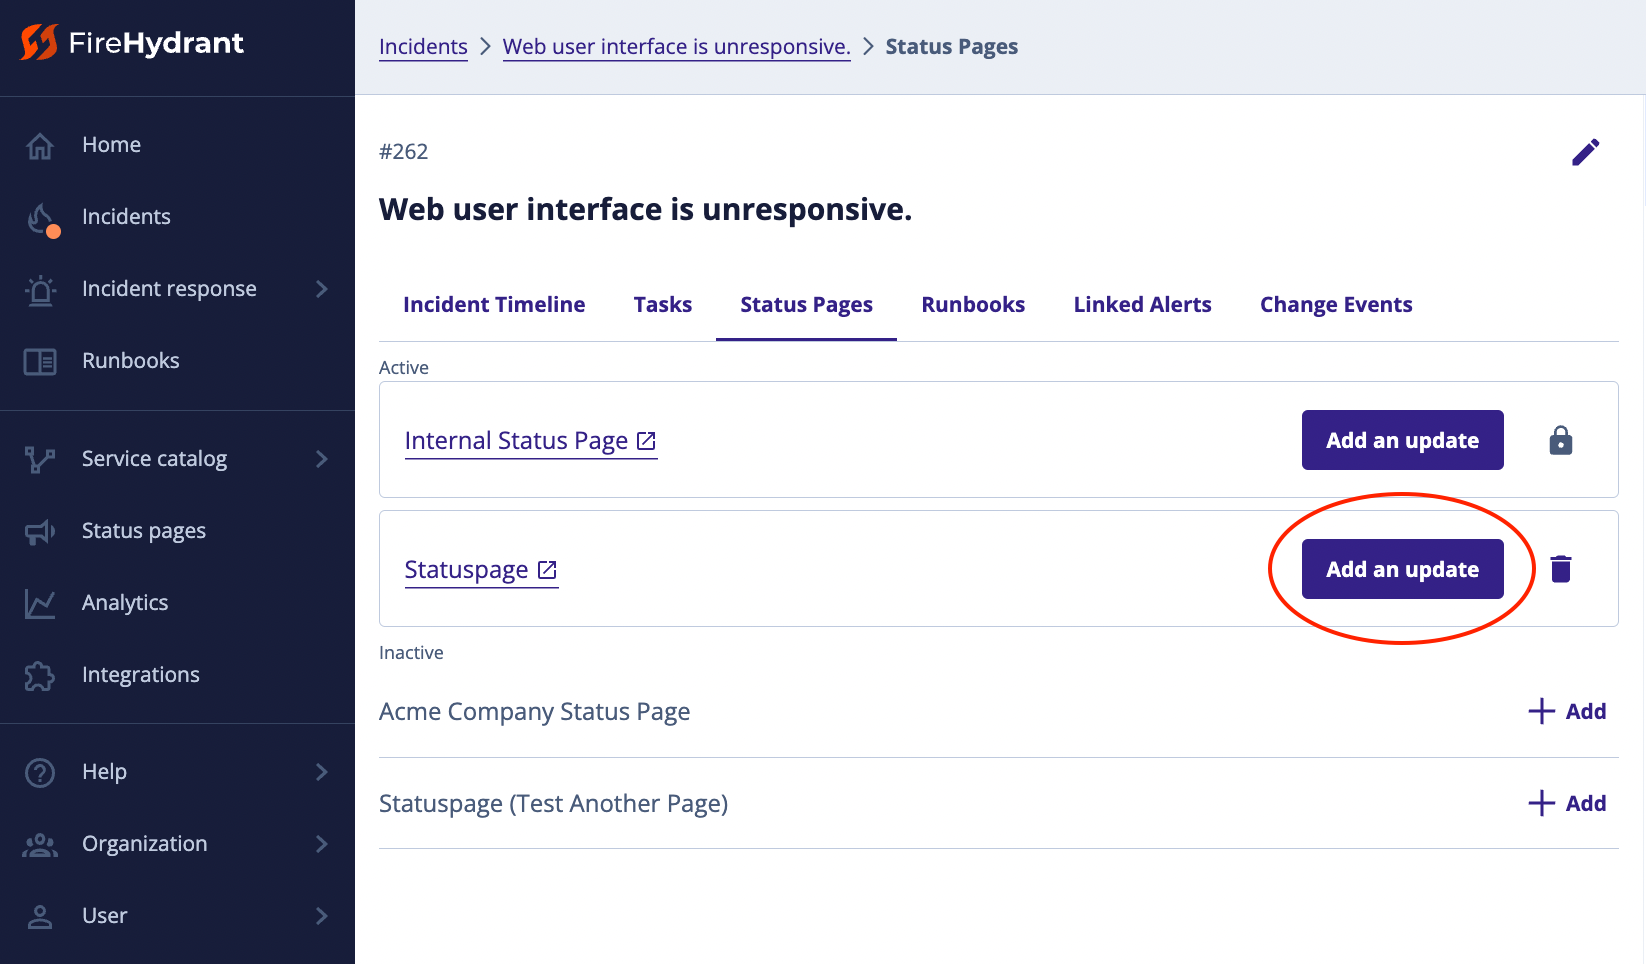
Task: Add an update to Internal Status Page
Action: (1402, 440)
